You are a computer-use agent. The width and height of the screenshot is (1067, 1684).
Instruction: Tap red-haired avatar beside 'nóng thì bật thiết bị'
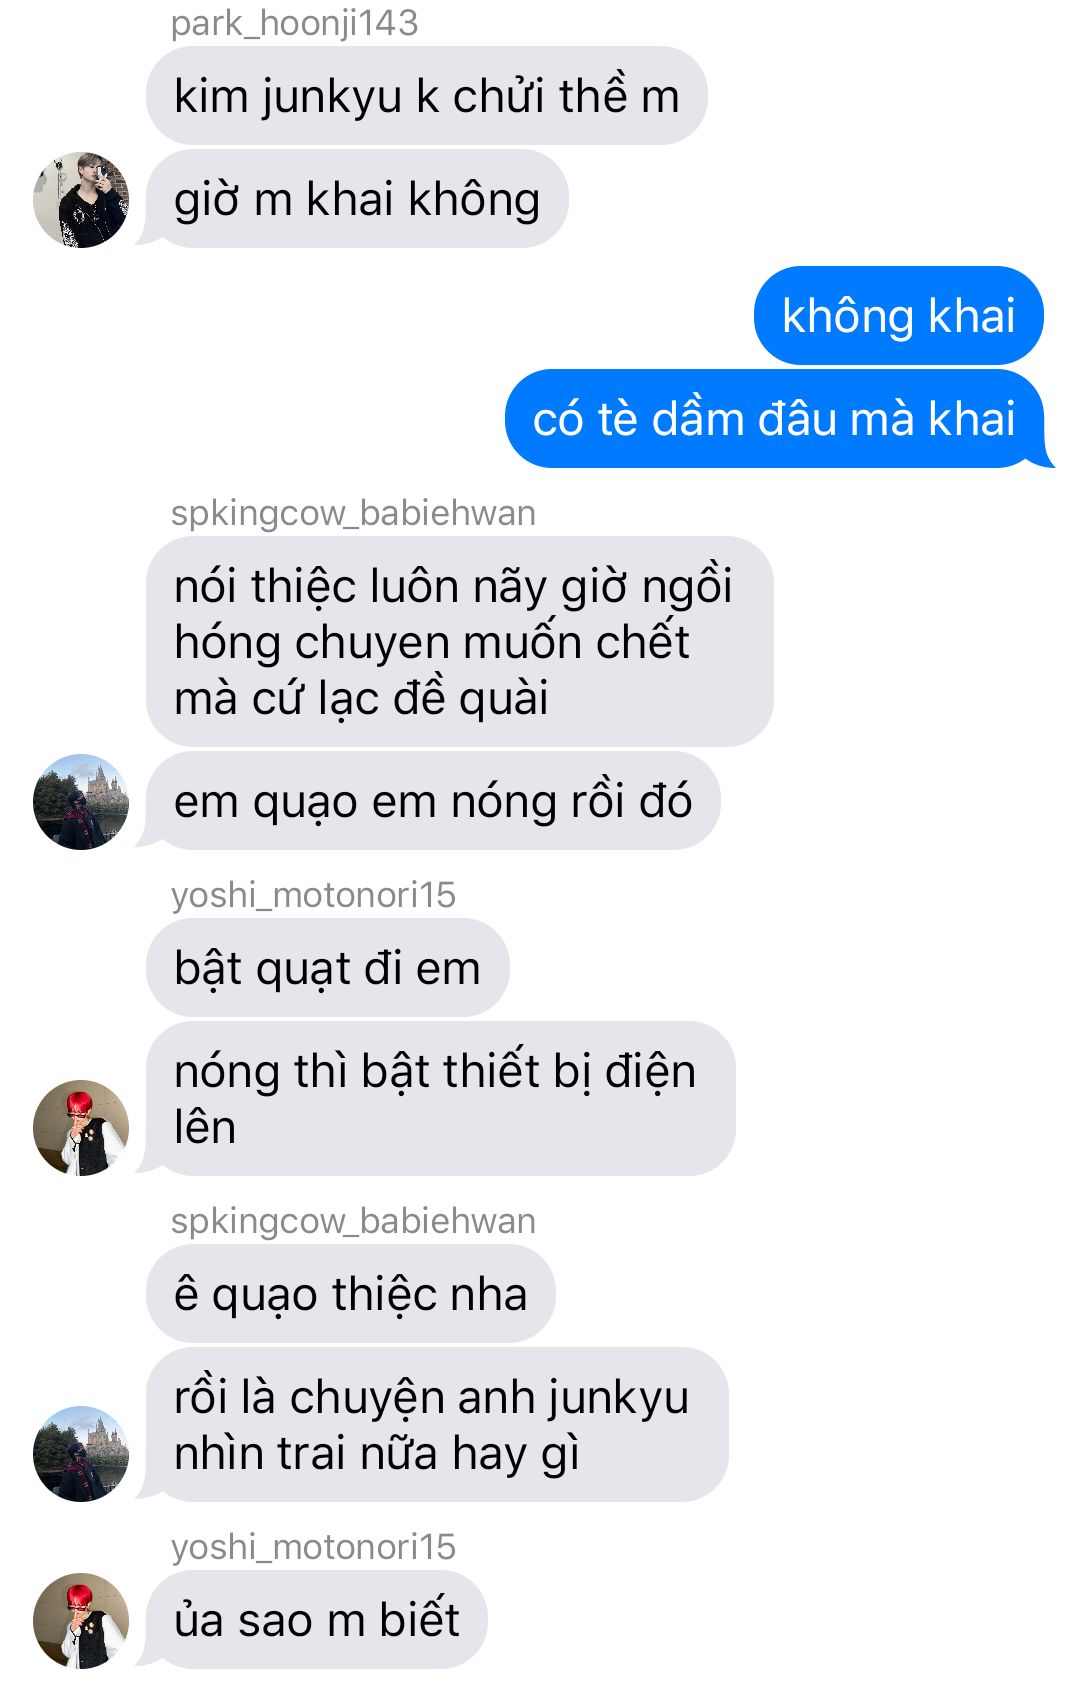click(81, 1128)
